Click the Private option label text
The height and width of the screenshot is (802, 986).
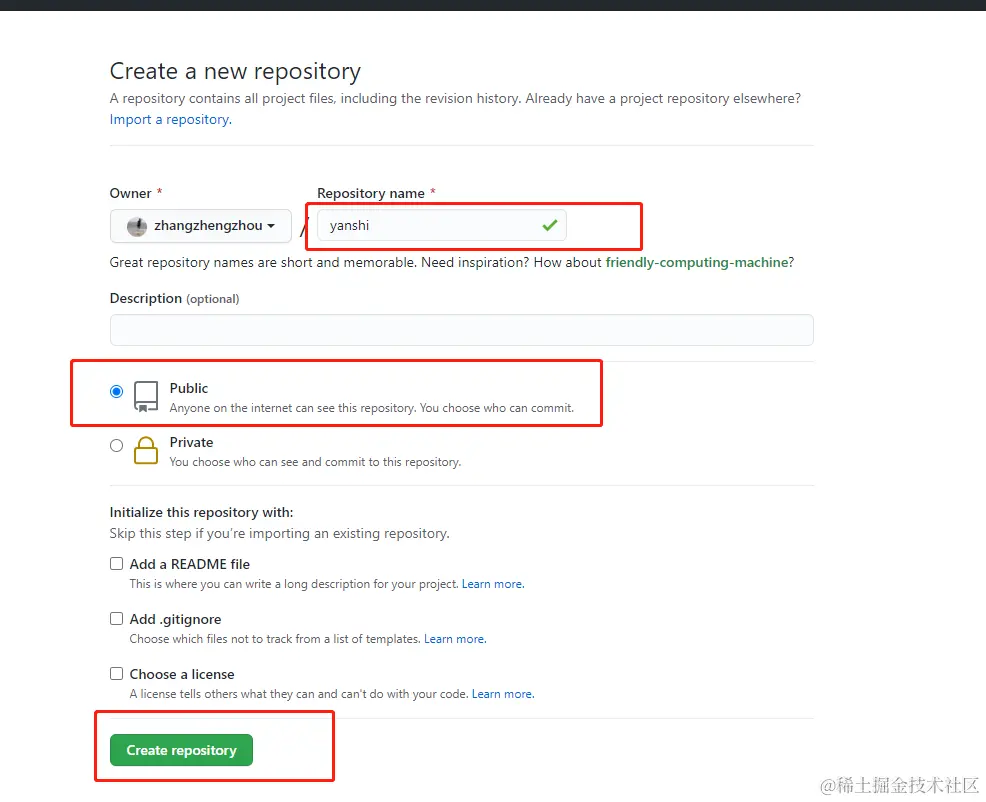pos(191,442)
